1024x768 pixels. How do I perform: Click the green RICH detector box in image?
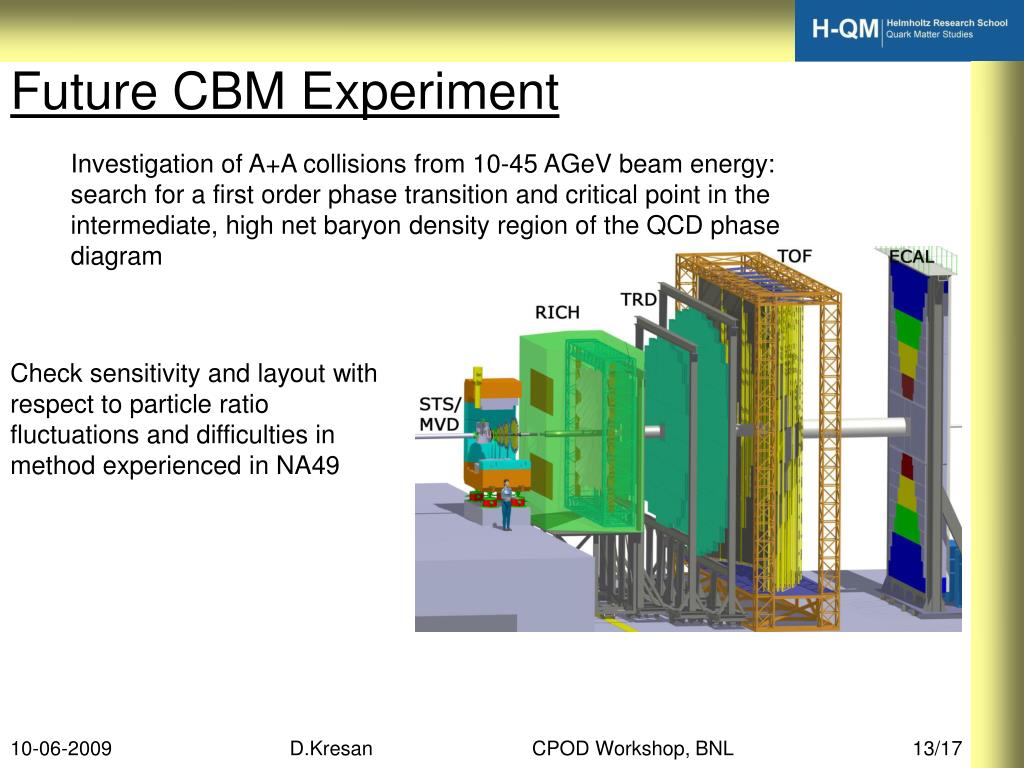pyautogui.click(x=581, y=431)
